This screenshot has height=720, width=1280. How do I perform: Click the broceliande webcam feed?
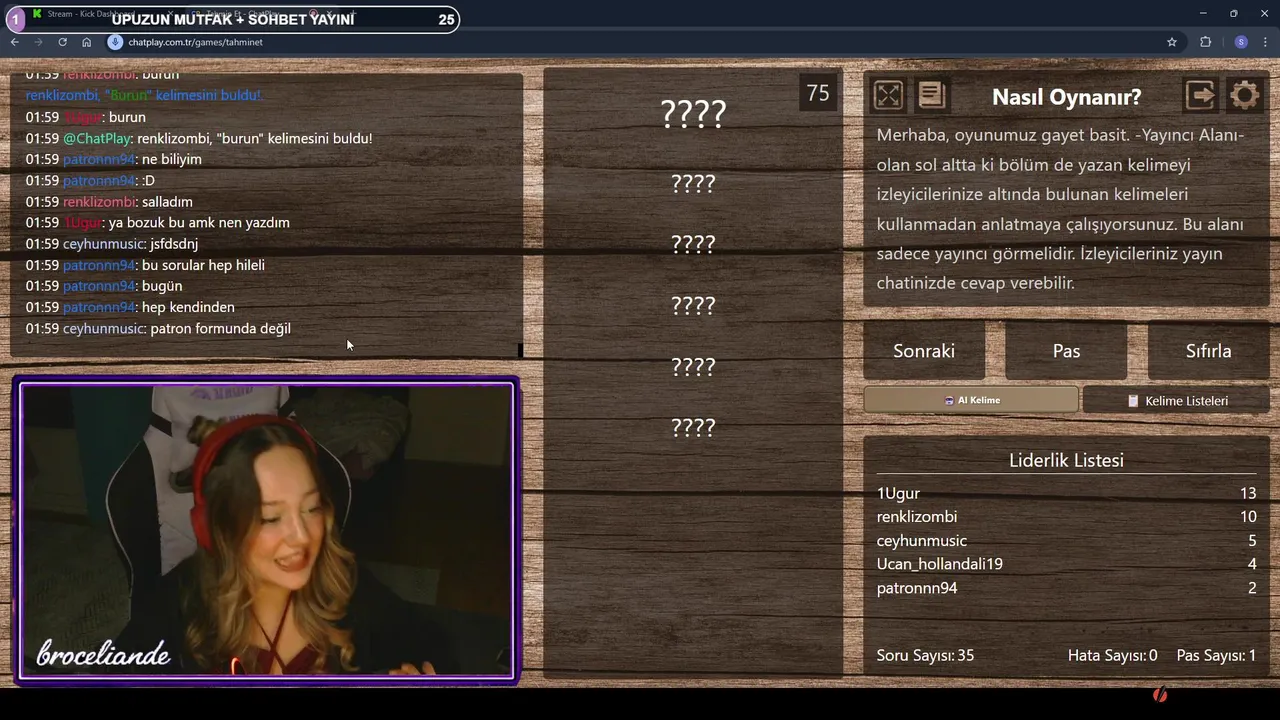click(x=267, y=531)
